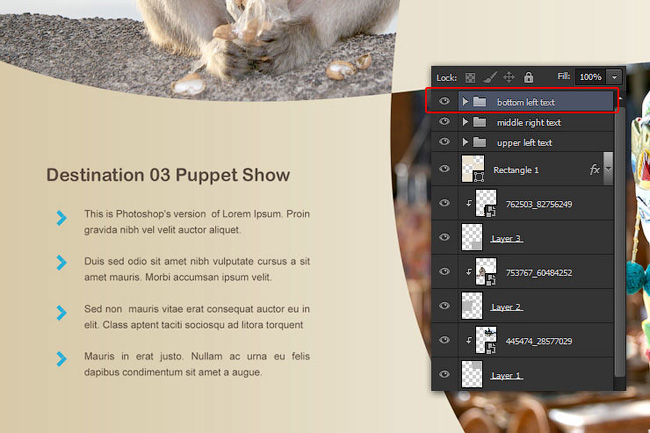
Task: Select the Layer 1 thumbnail
Action: (x=472, y=374)
